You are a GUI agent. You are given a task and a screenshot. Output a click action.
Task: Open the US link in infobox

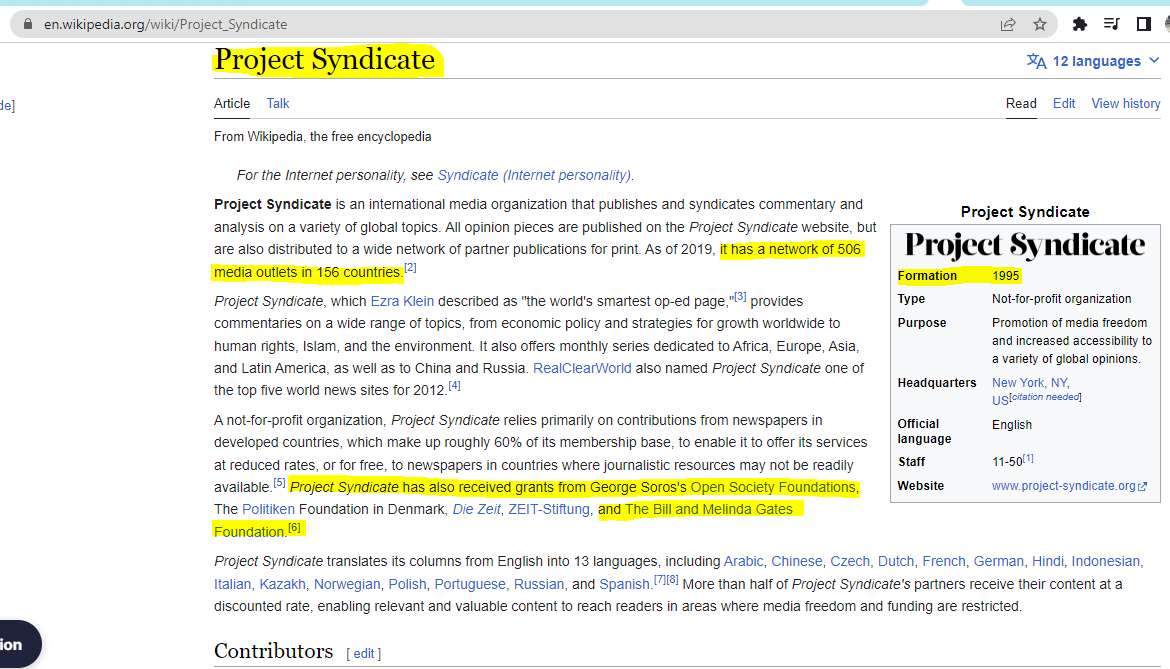pos(1000,401)
